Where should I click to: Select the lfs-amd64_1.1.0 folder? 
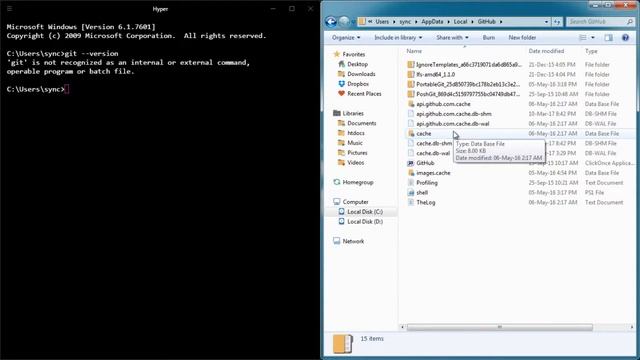[431, 74]
